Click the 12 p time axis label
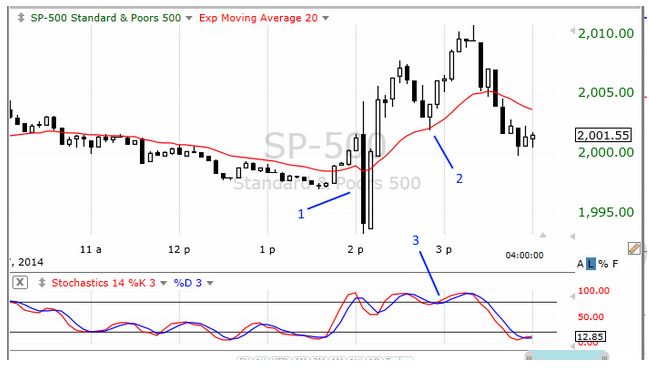649x371 pixels. point(179,250)
